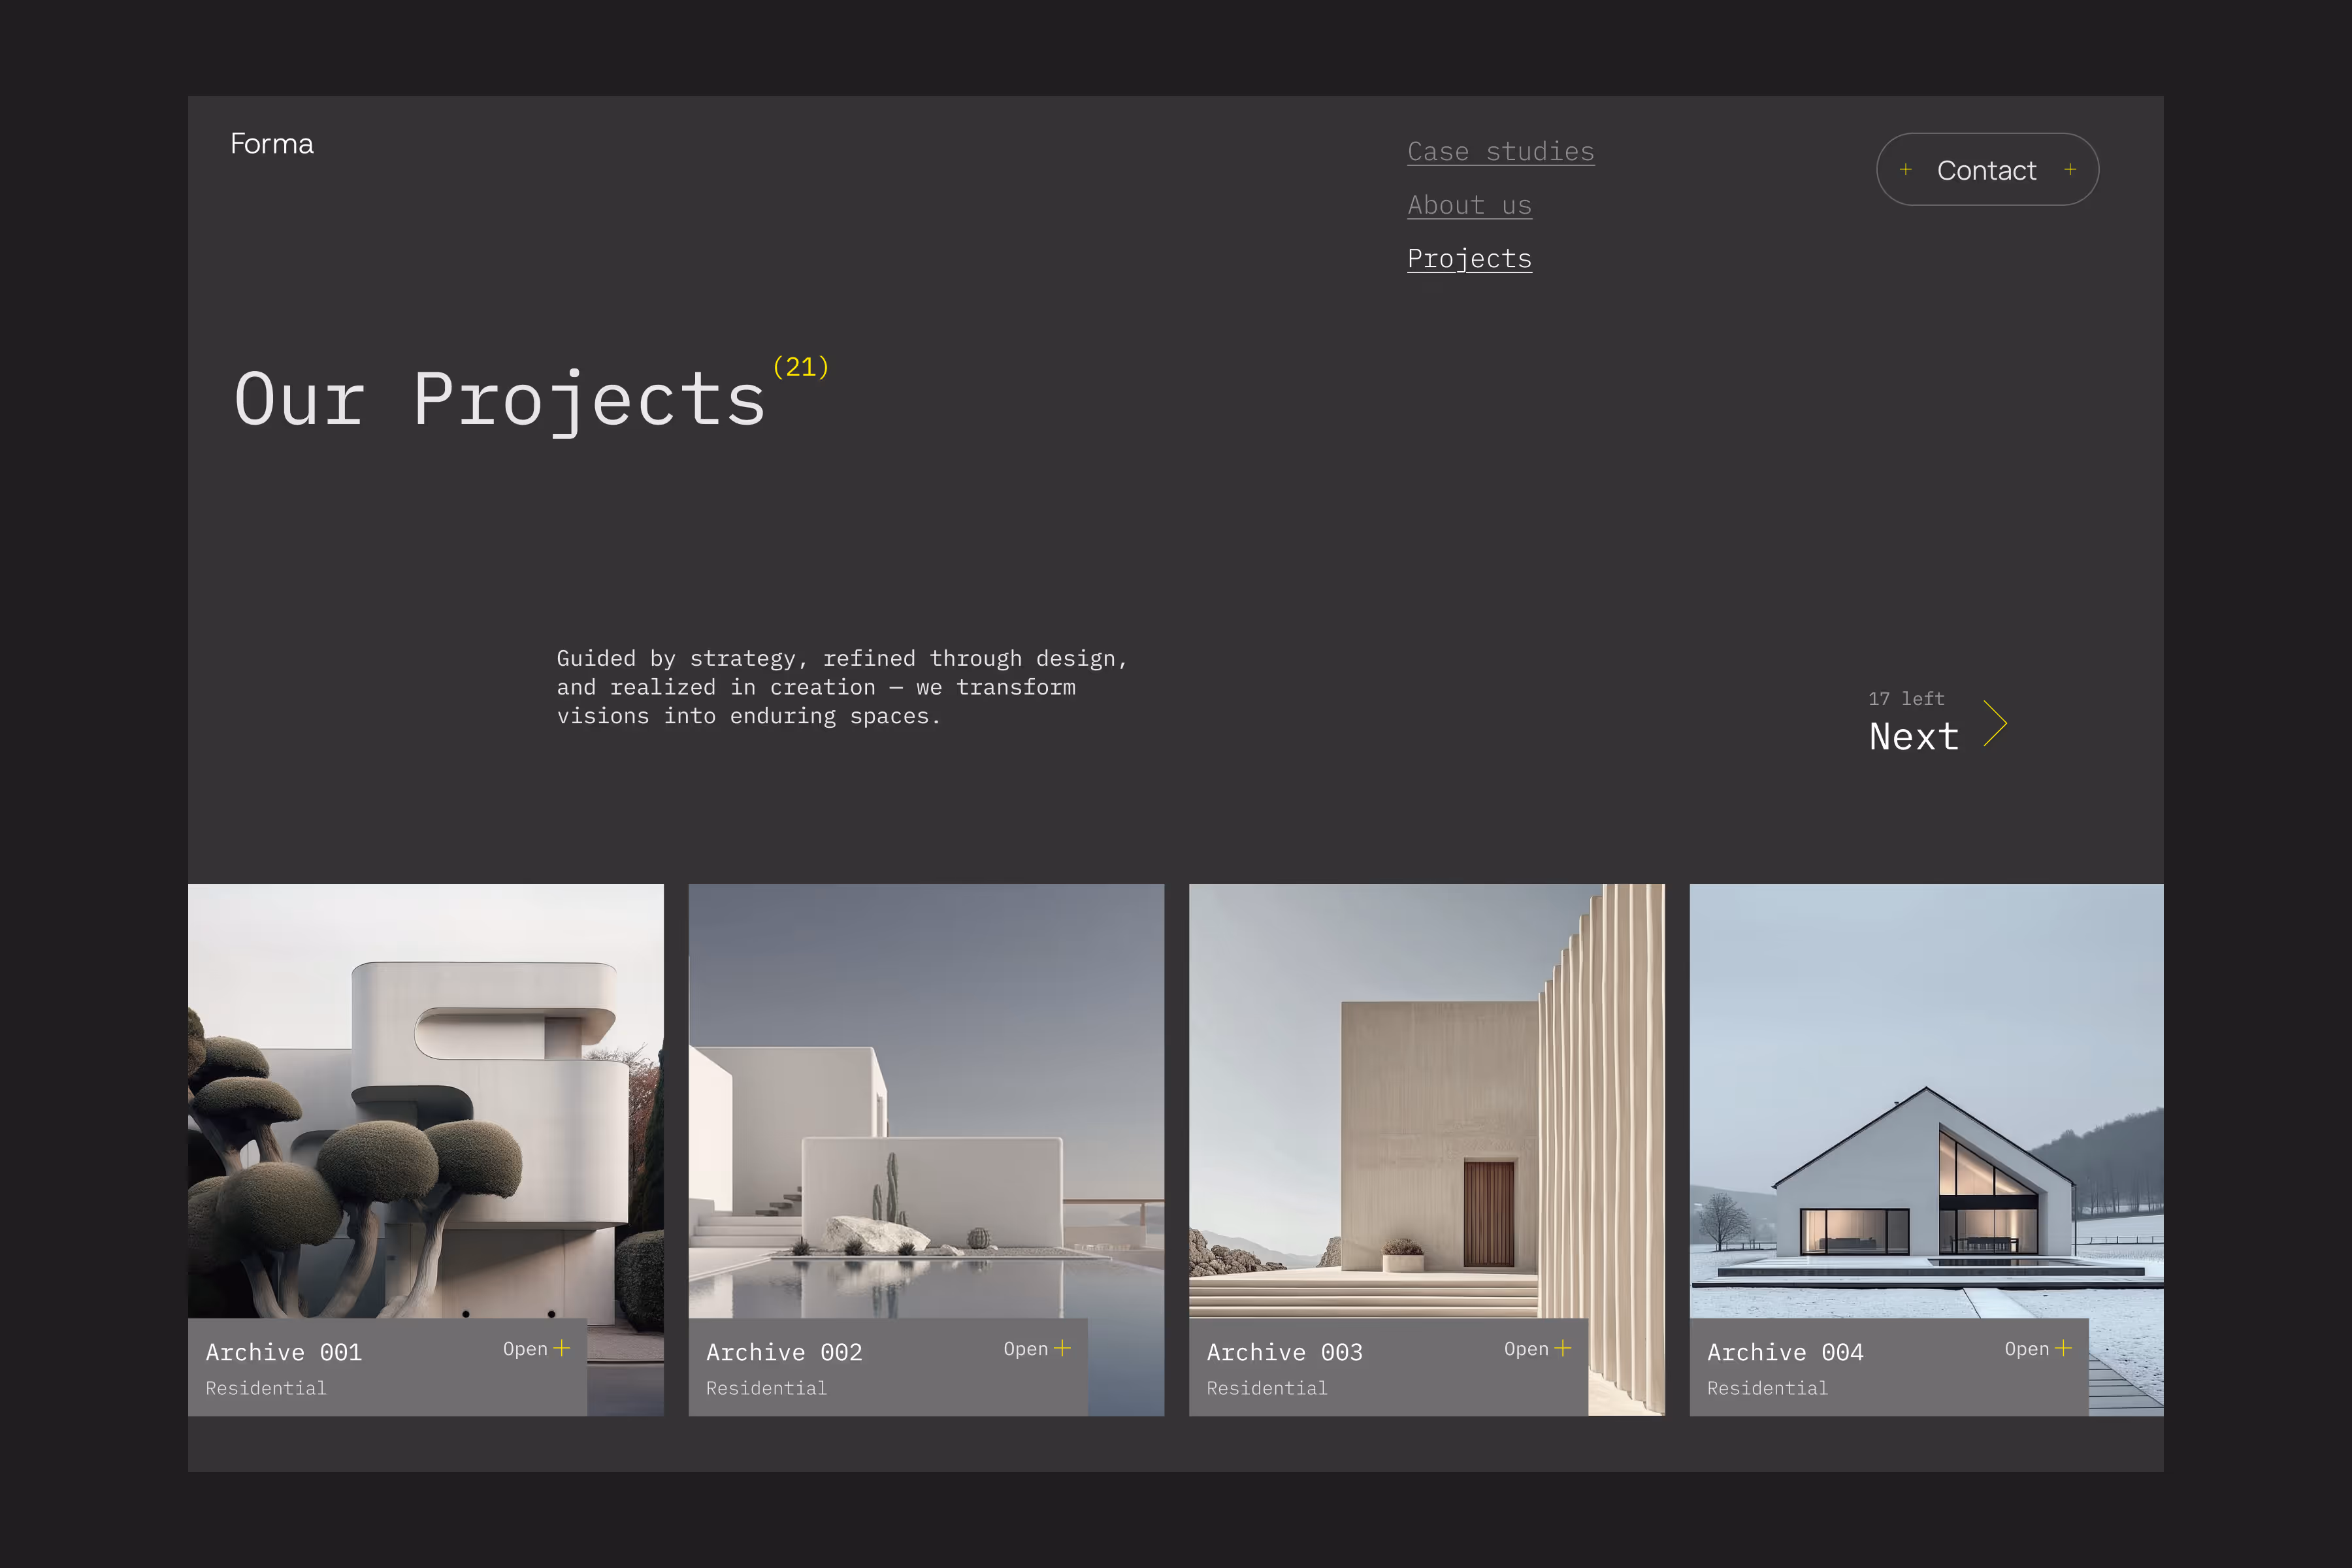Select the Projects navigation link
Image resolution: width=2352 pixels, height=1568 pixels.
(1469, 259)
